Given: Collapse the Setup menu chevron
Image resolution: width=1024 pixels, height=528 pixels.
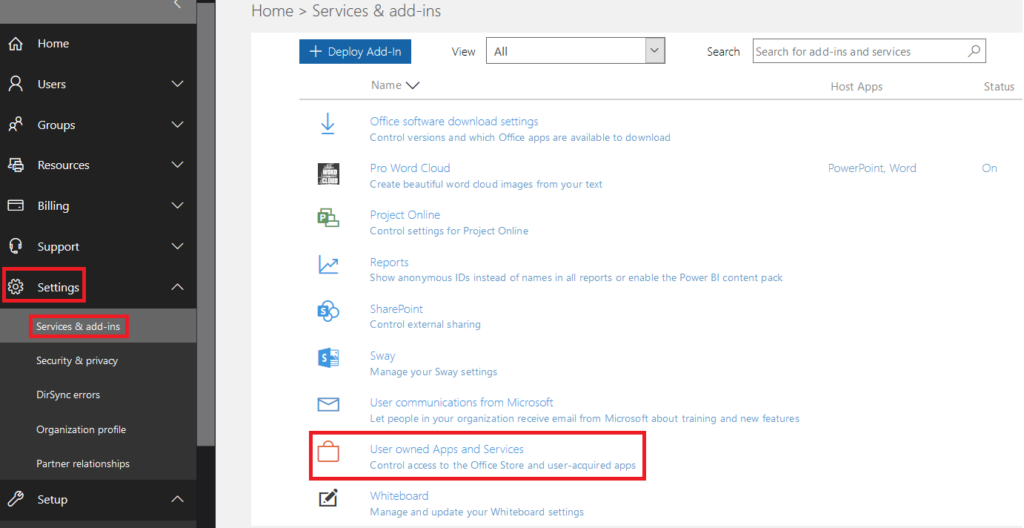Looking at the screenshot, I should tap(177, 499).
